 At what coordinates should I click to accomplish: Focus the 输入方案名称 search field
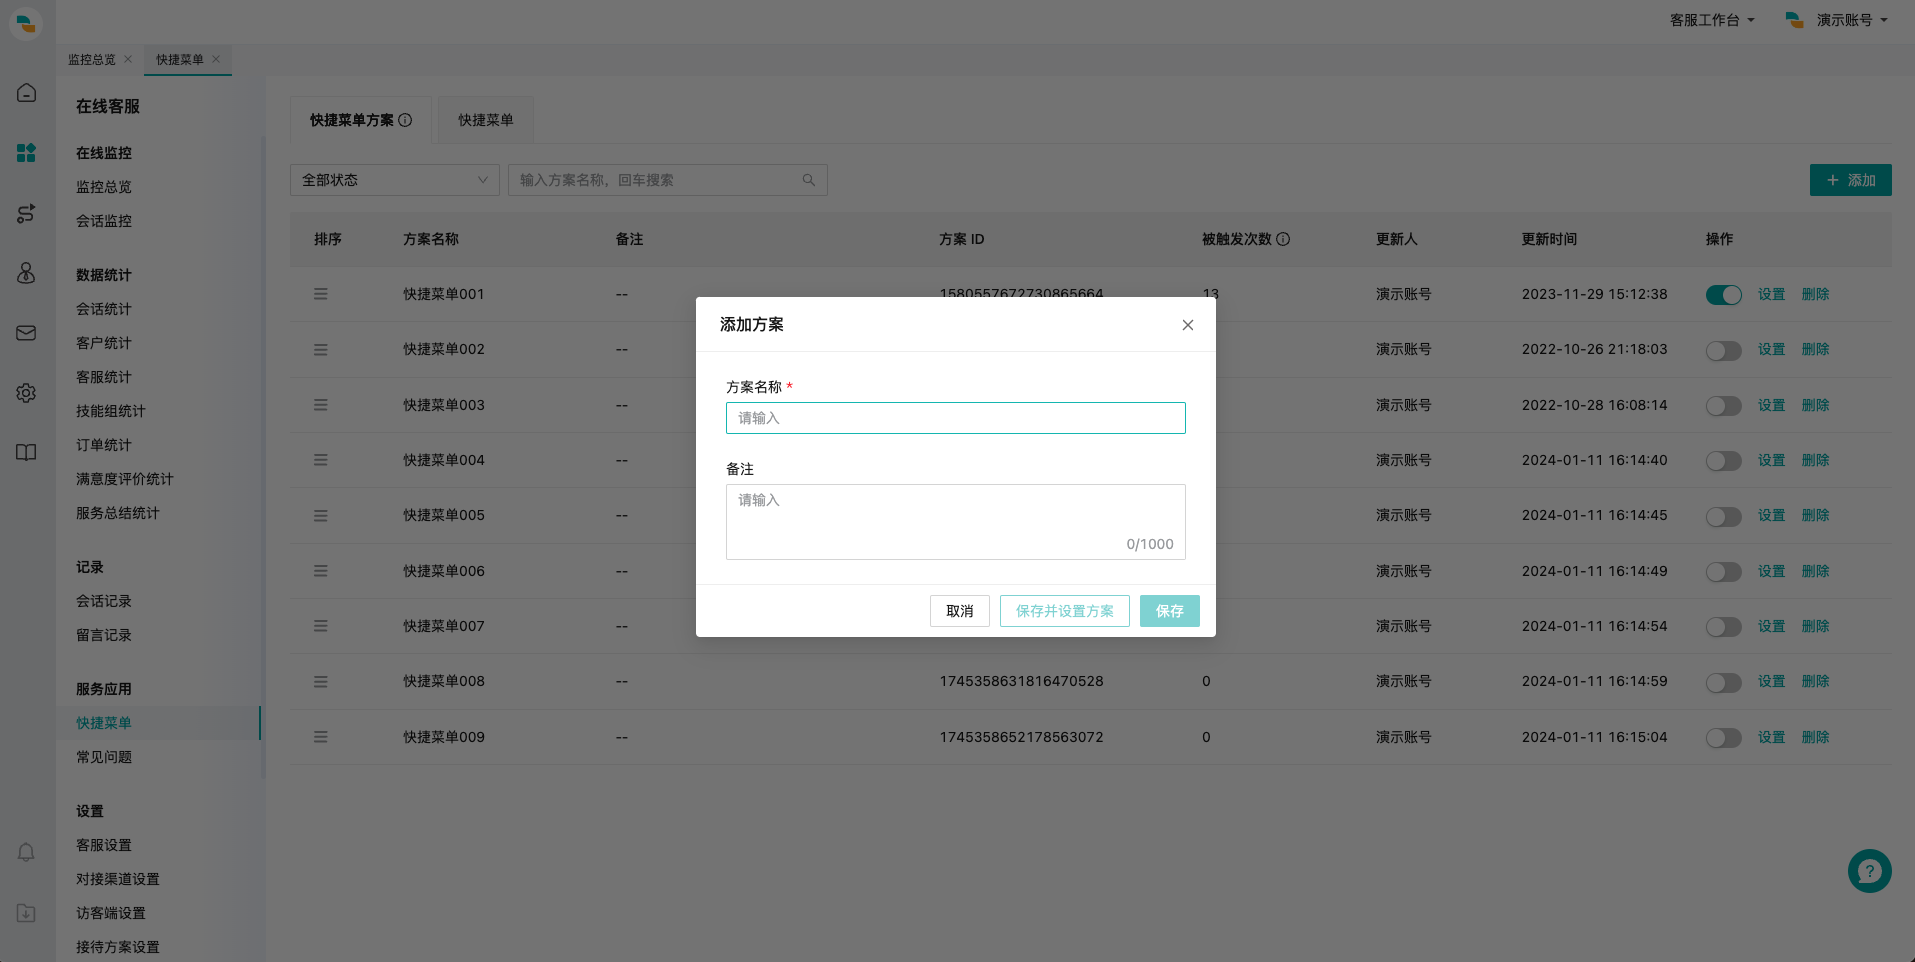point(668,180)
